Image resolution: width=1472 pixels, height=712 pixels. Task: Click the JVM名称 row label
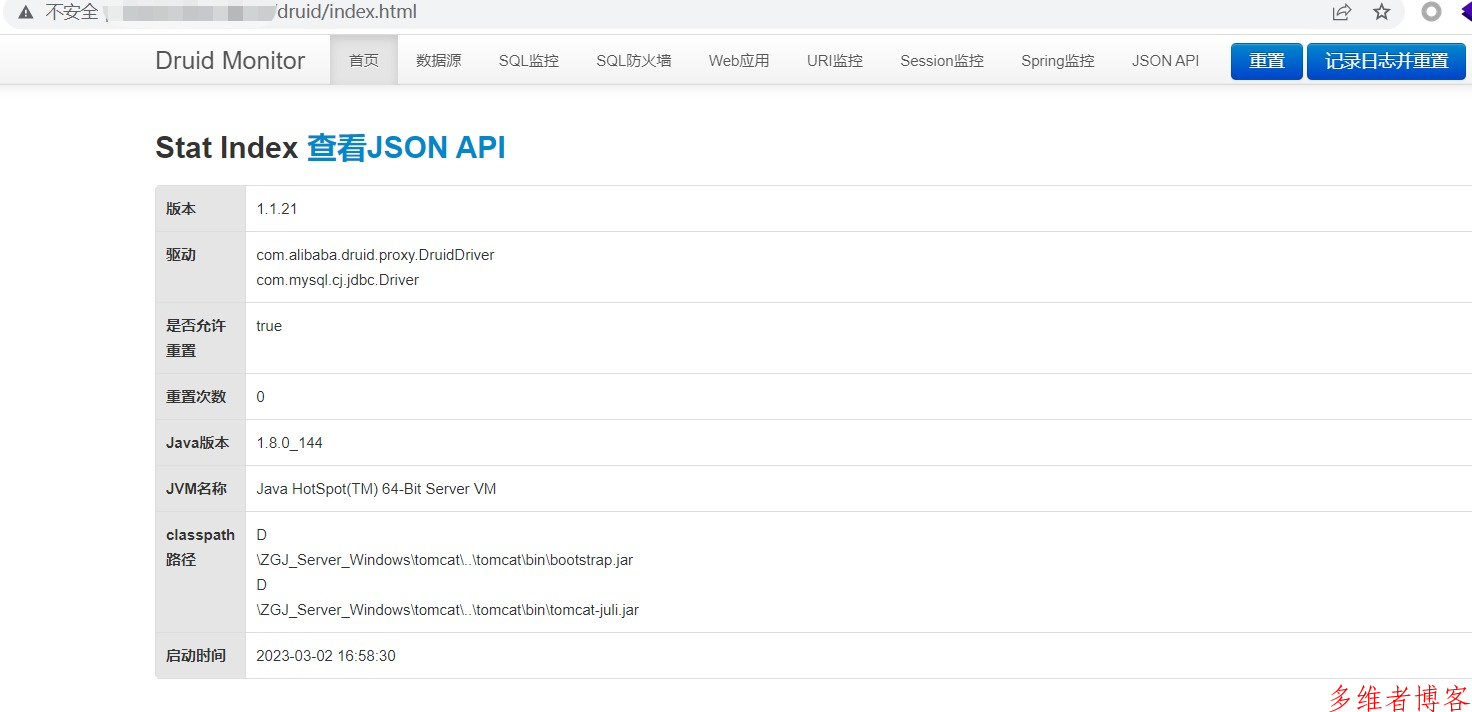[196, 489]
